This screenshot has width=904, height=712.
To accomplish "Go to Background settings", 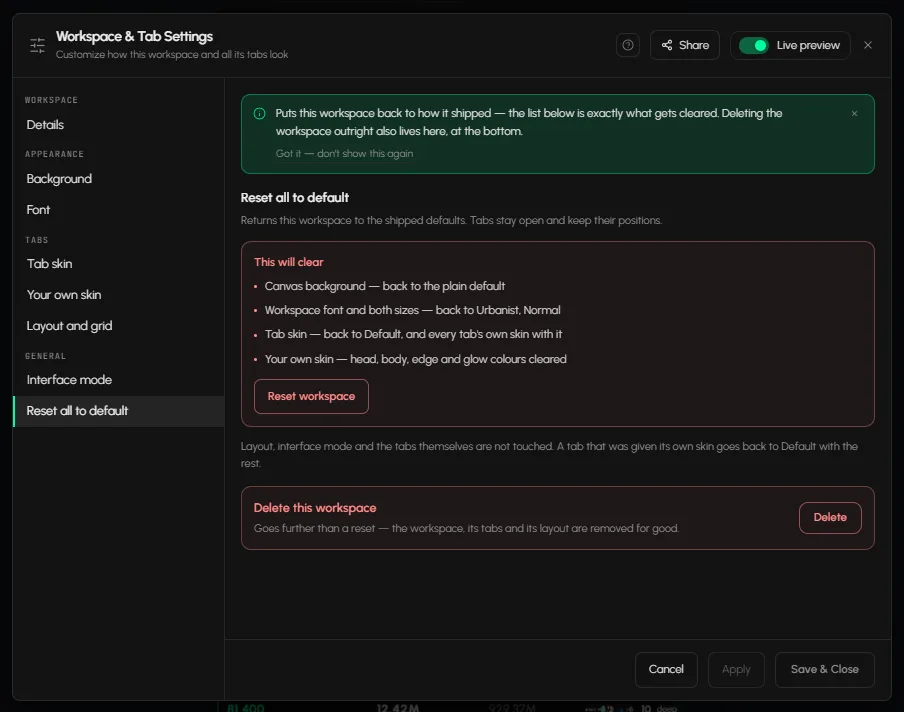I will [x=118, y=179].
